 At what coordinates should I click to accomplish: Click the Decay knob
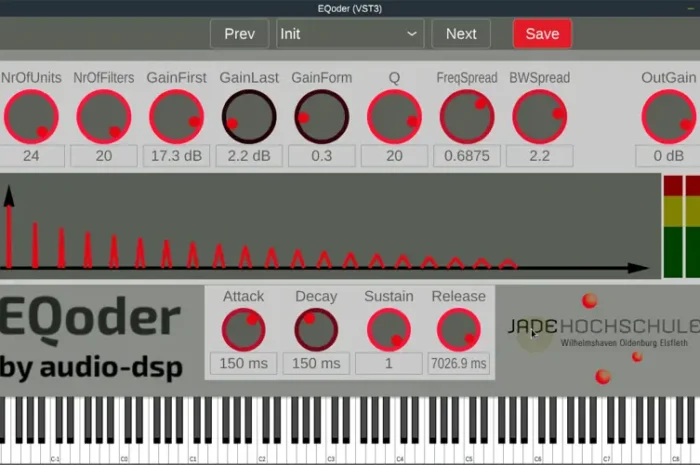pyautogui.click(x=316, y=330)
